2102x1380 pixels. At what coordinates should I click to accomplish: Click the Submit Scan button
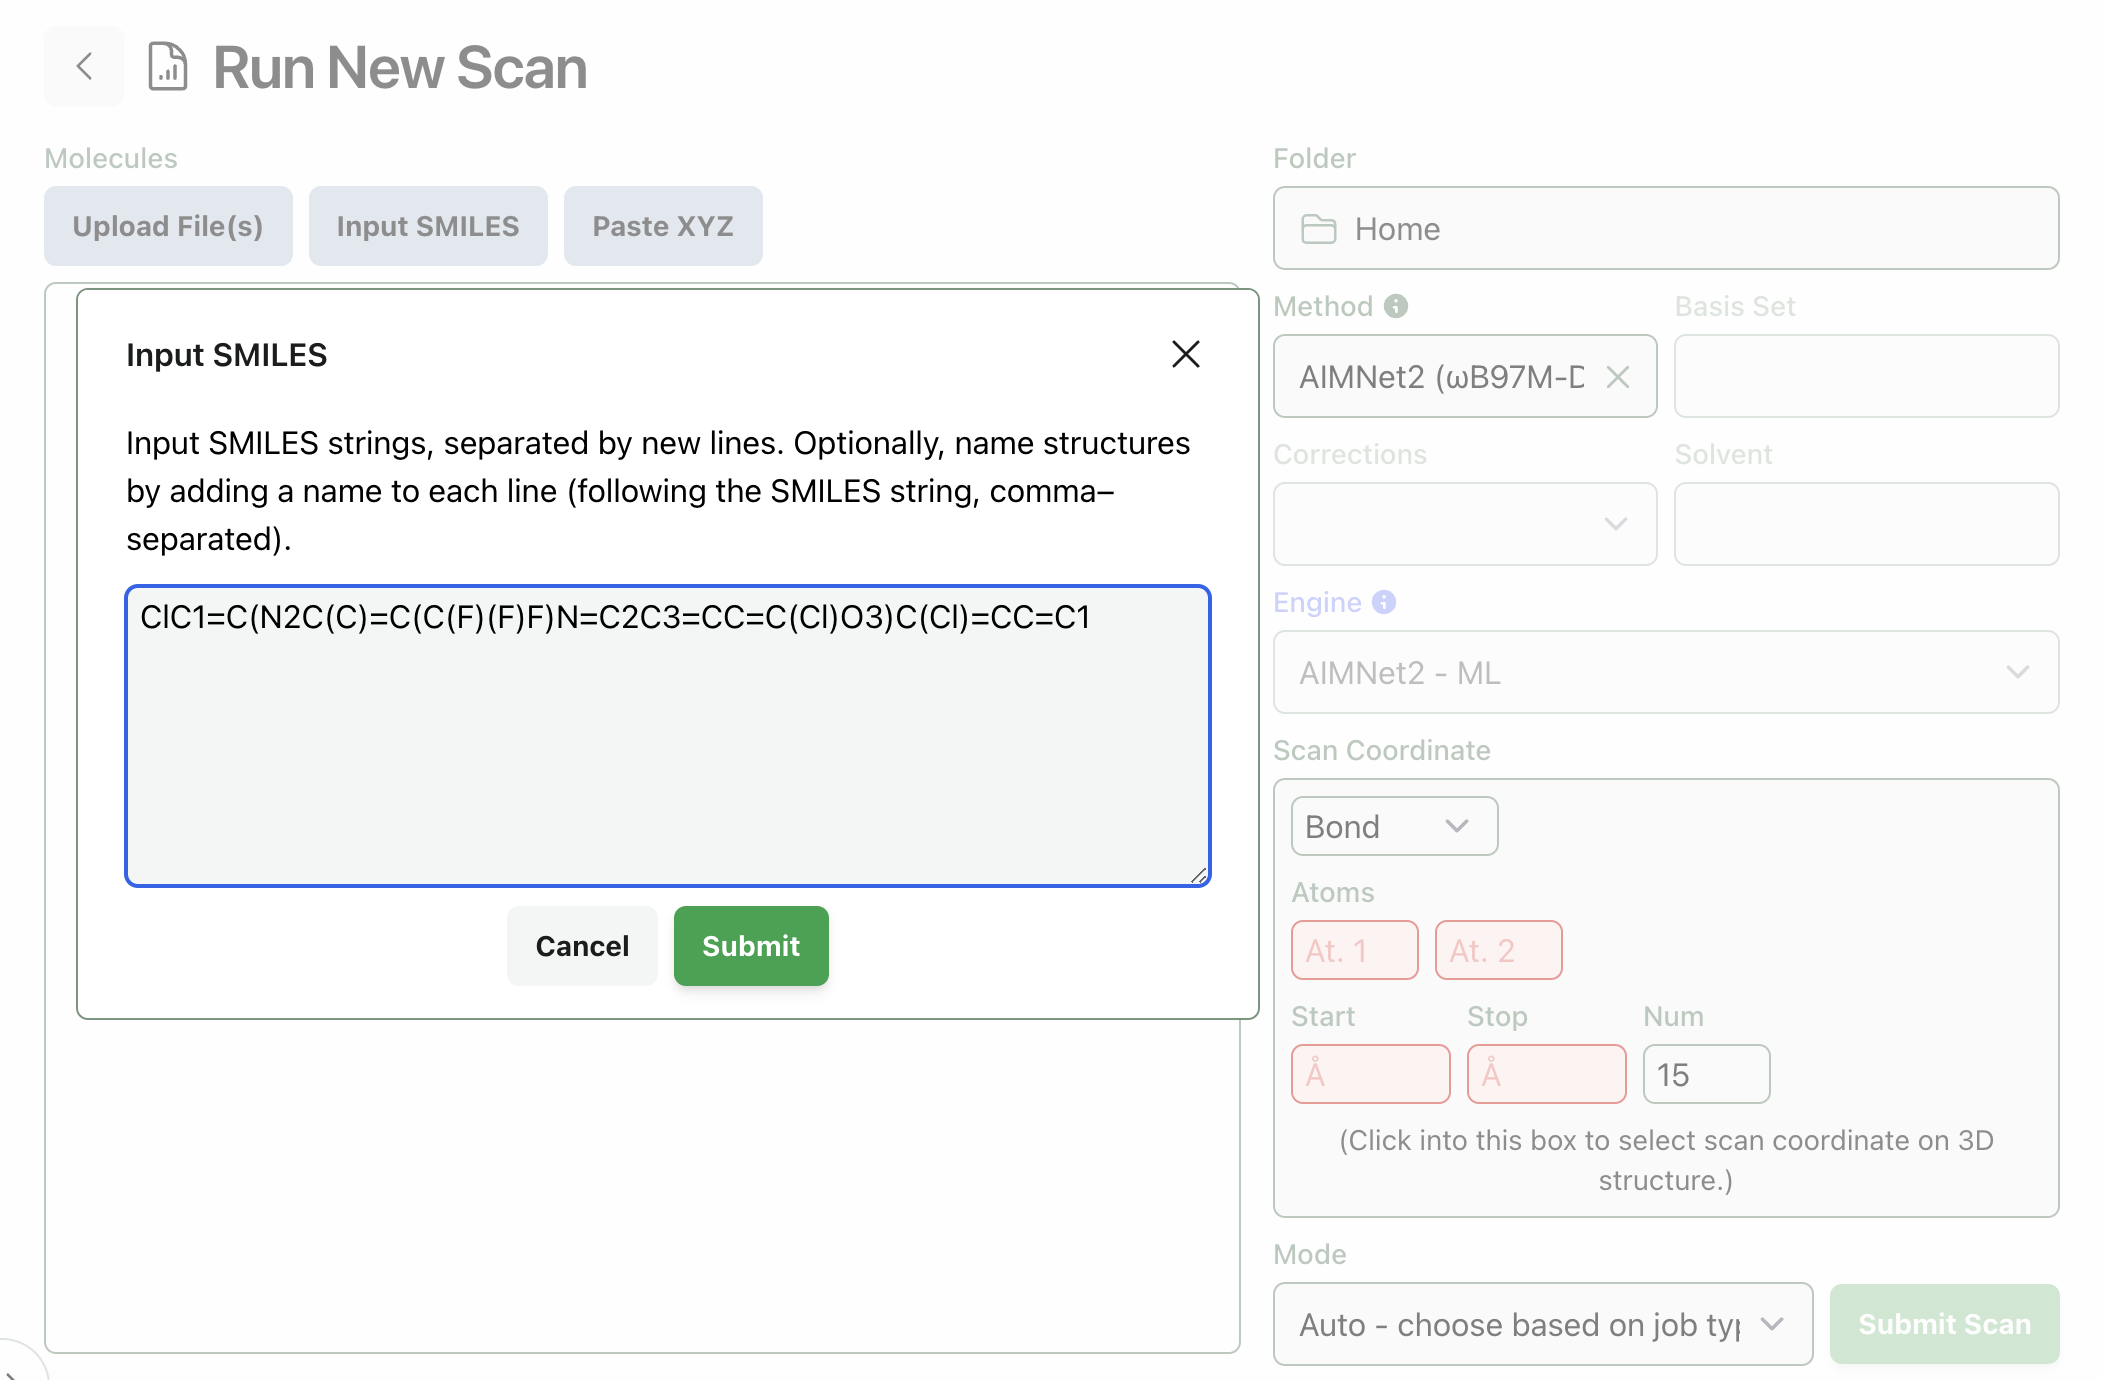(x=1944, y=1324)
